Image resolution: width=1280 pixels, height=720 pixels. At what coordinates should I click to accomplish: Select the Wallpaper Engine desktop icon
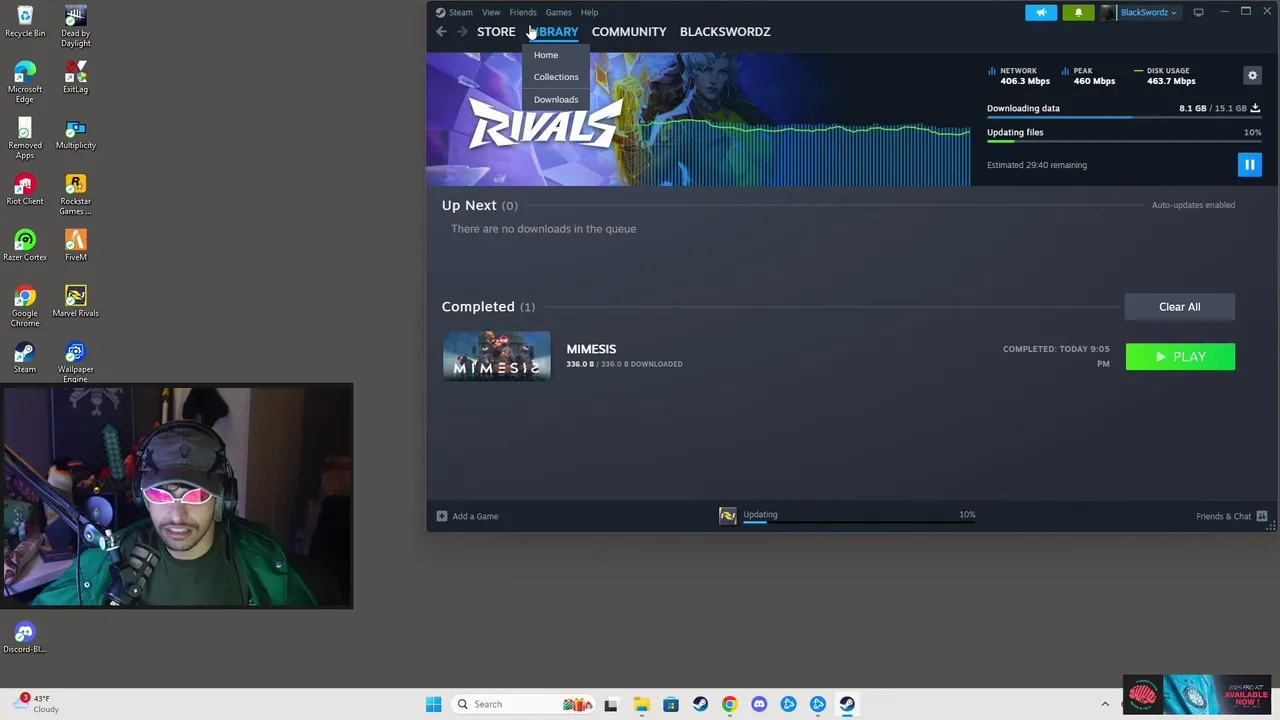[75, 362]
